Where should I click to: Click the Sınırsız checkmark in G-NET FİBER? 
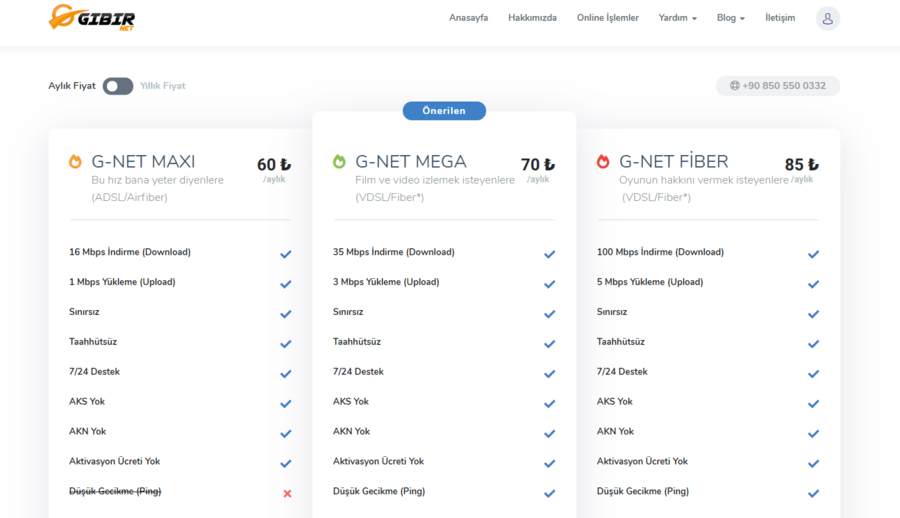tap(813, 314)
